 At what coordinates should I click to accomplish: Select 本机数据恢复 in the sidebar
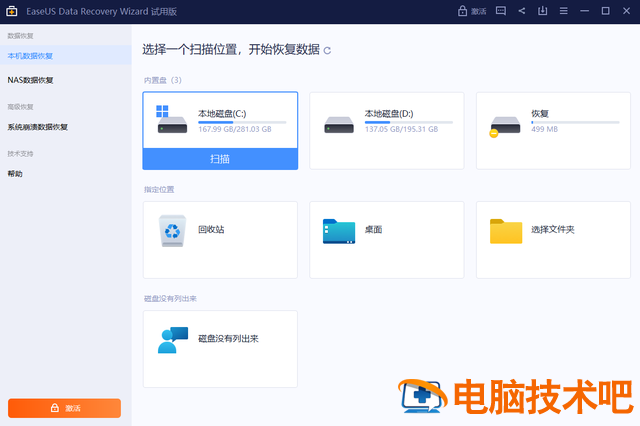click(66, 55)
